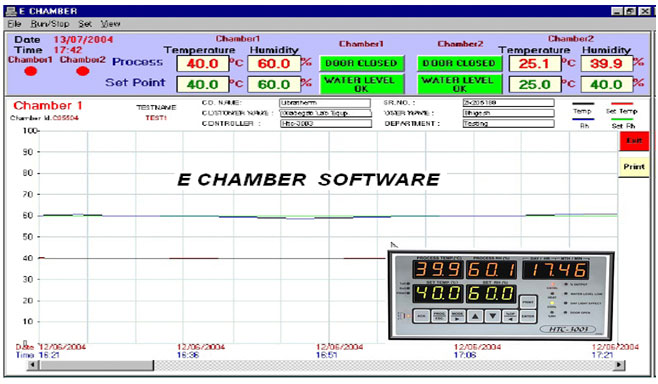The width and height of the screenshot is (658, 384).
Task: Click the red Set Temp legend line
Action: pyautogui.click(x=622, y=104)
